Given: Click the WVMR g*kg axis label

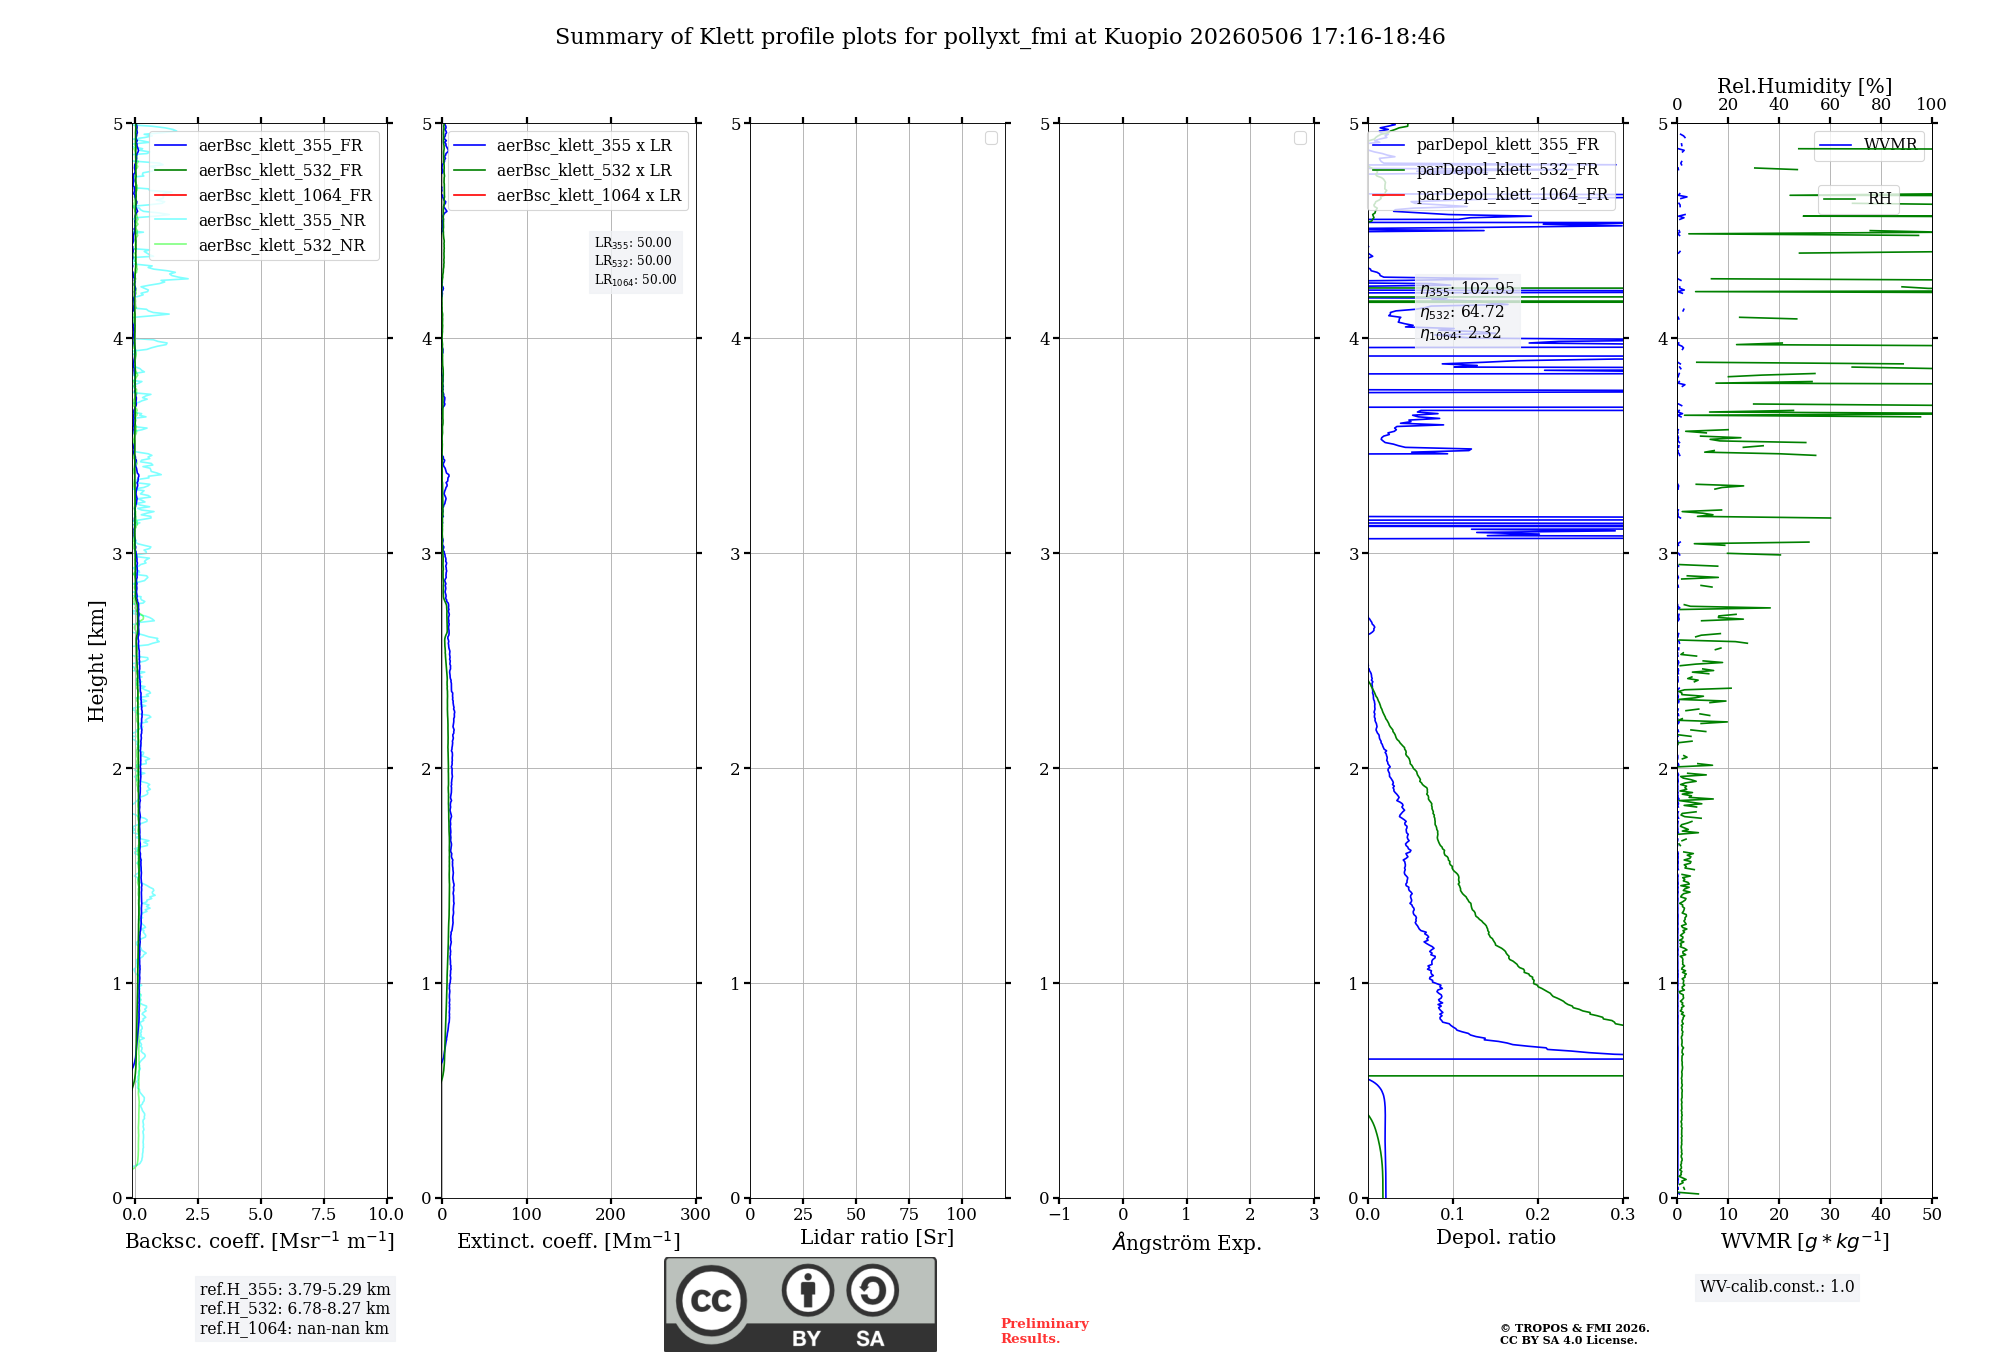Looking at the screenshot, I should coord(1805,1241).
